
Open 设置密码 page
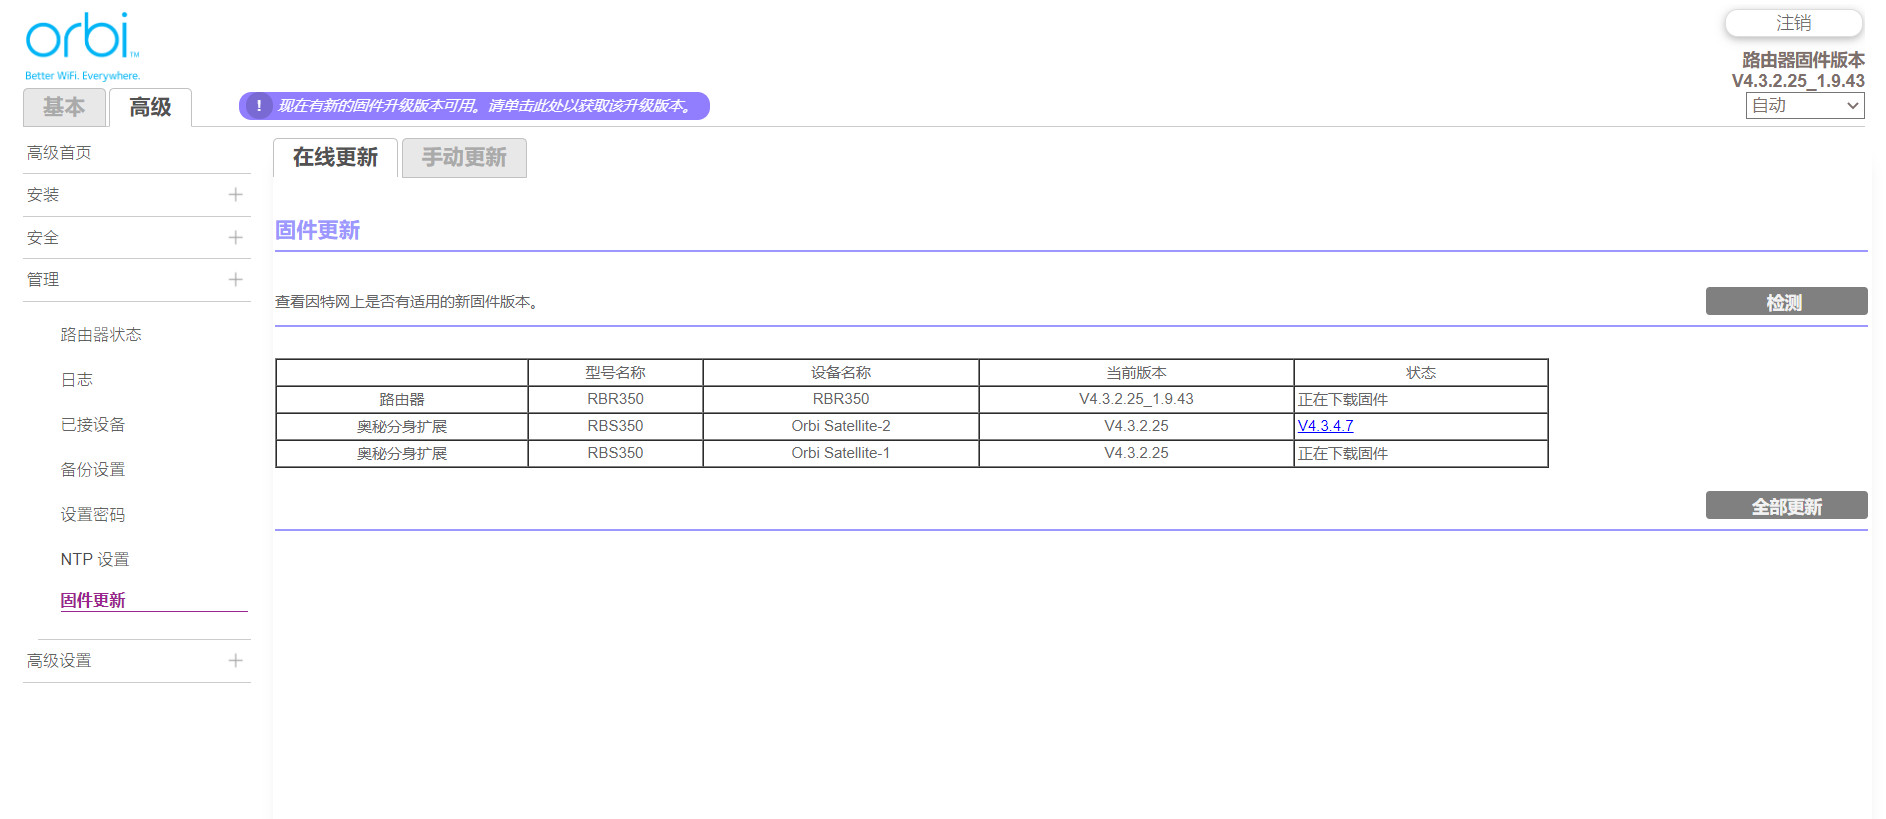pos(93,515)
